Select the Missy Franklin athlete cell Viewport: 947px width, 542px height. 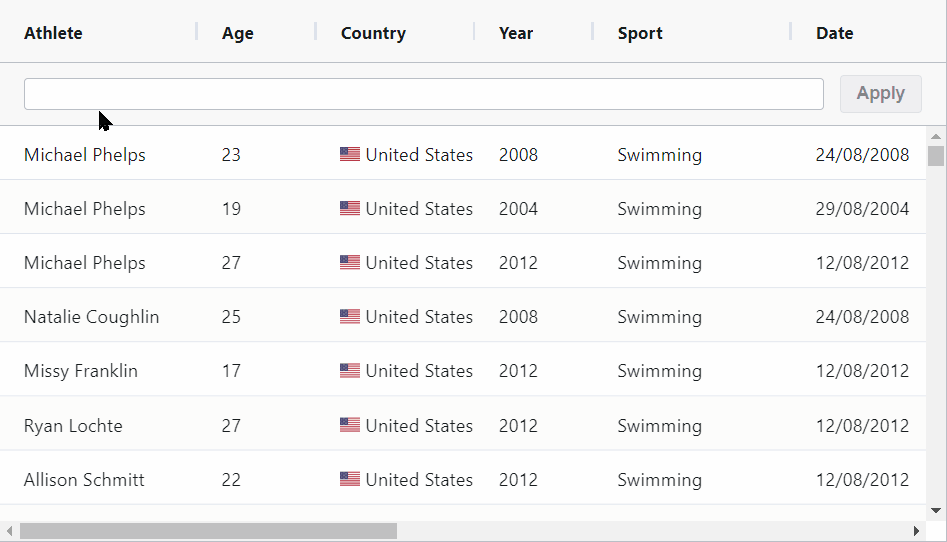point(81,371)
